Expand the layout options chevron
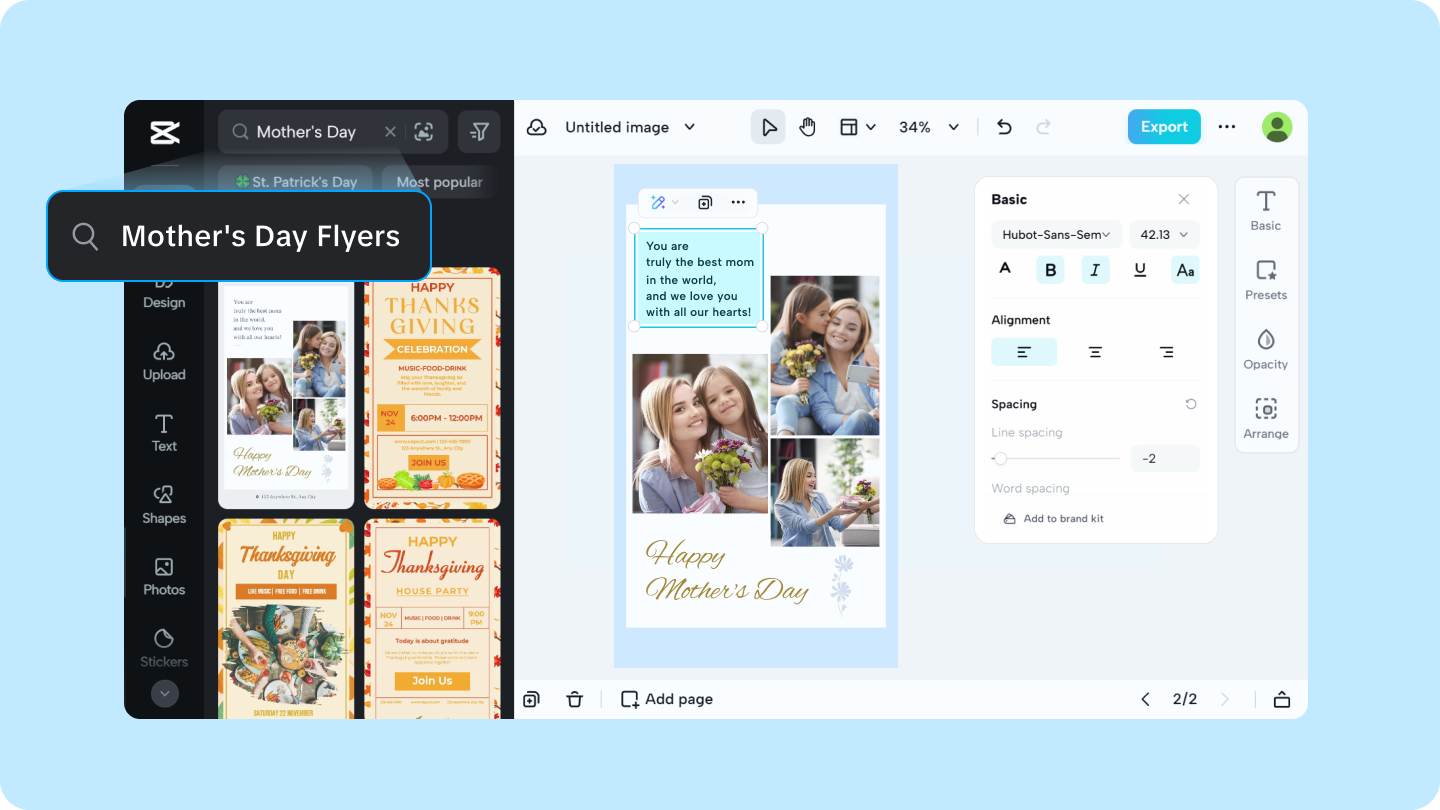Viewport: 1440px width, 810px height. pyautogui.click(x=871, y=127)
